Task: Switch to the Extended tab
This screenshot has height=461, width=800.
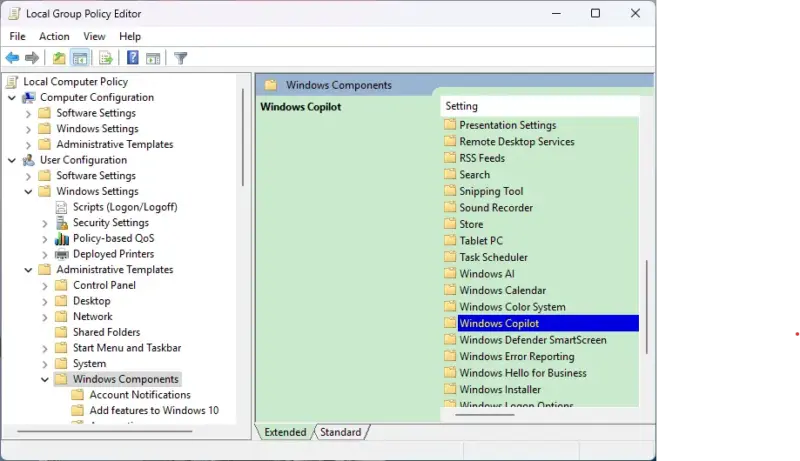Action: (285, 432)
